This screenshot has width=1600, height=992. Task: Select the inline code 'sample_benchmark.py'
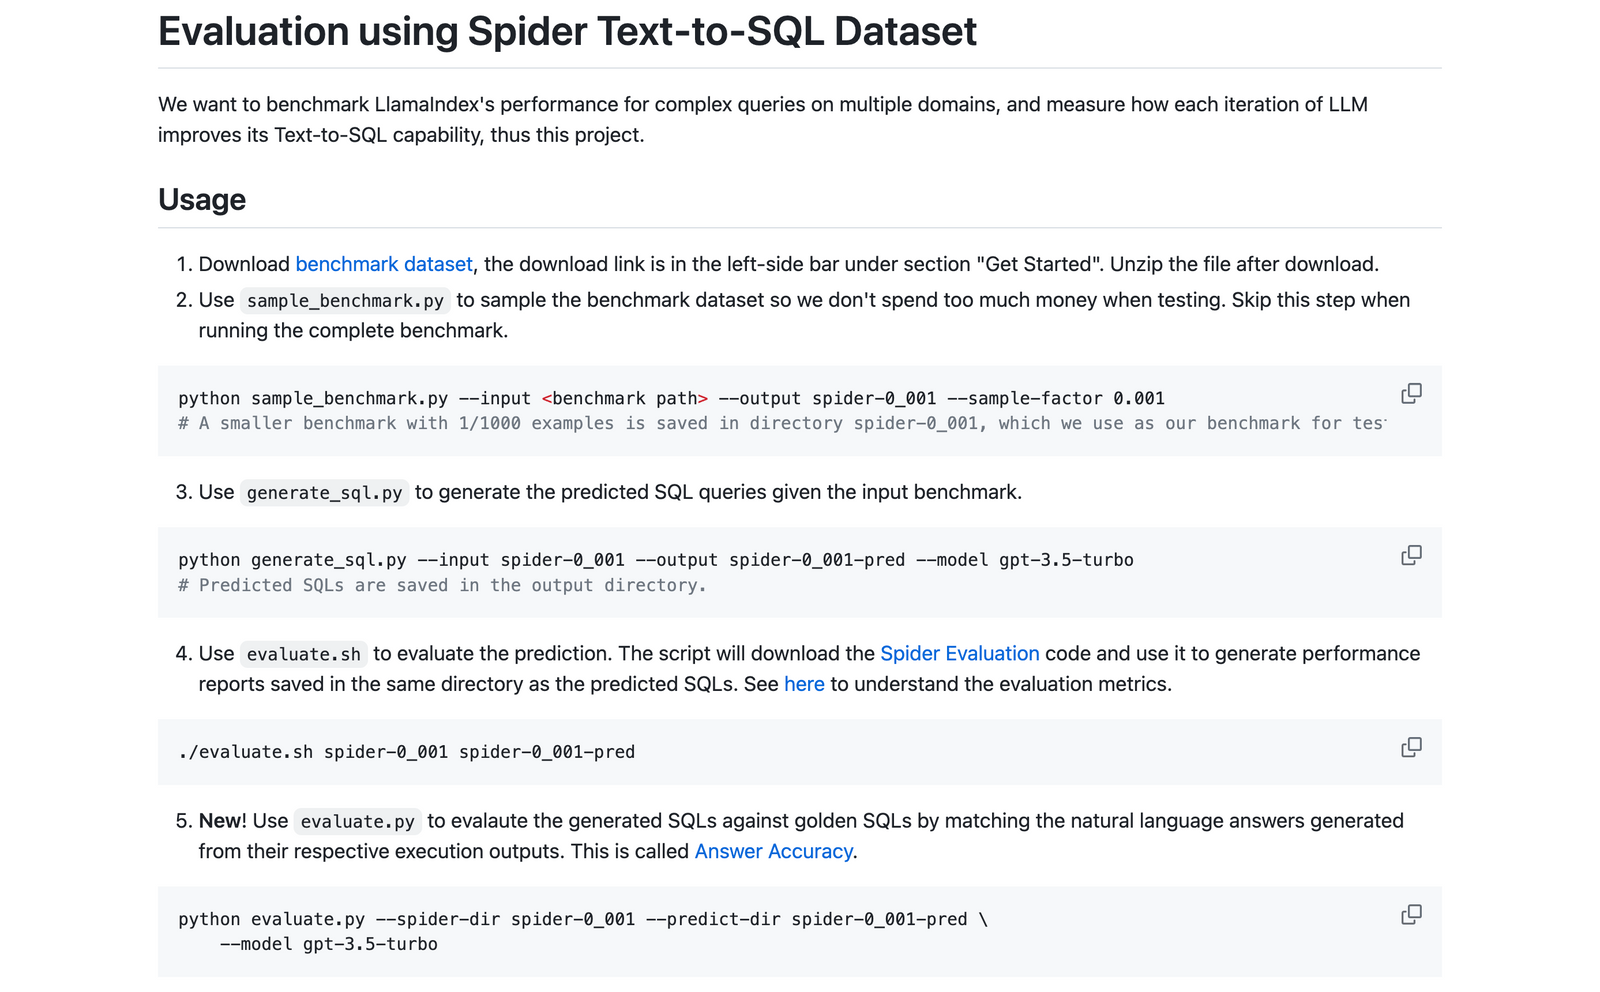point(344,300)
